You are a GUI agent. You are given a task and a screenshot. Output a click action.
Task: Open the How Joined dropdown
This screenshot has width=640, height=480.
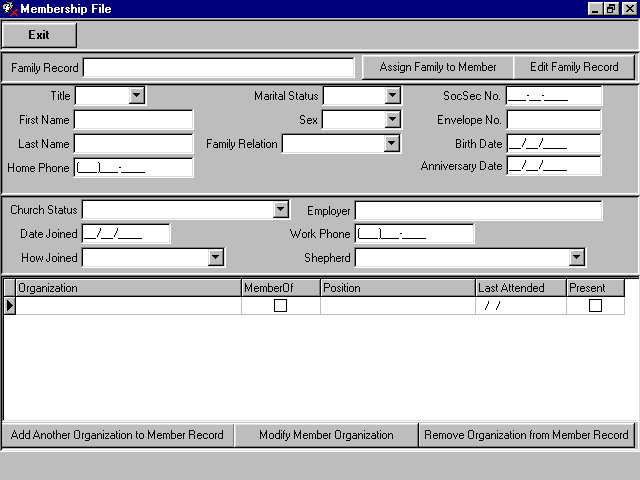(215, 258)
